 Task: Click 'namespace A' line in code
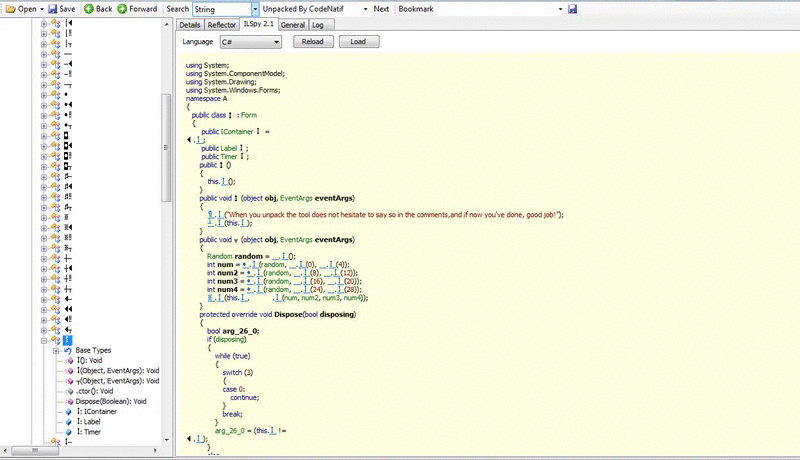point(206,98)
